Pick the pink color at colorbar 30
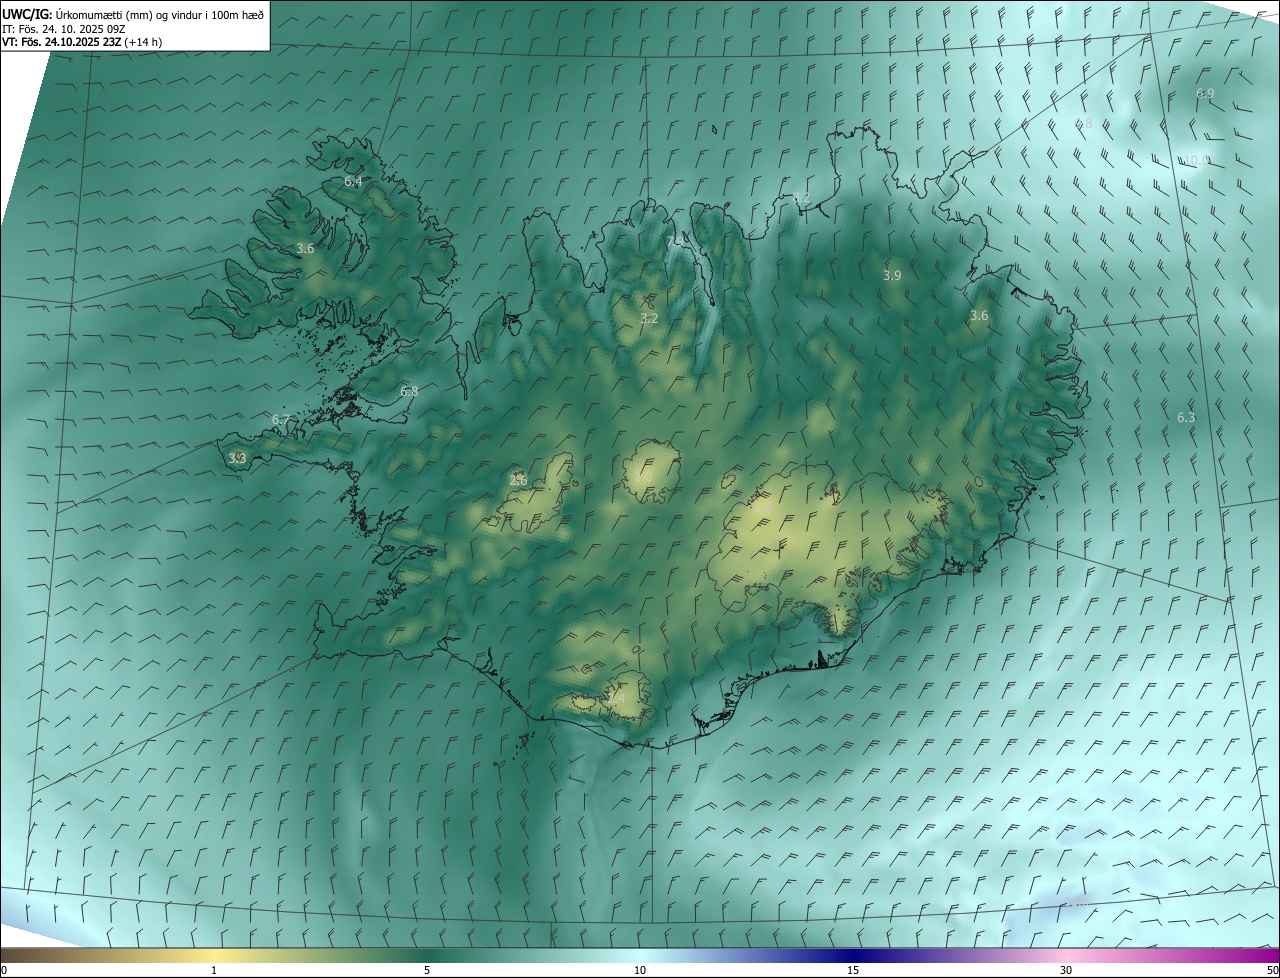Image resolution: width=1280 pixels, height=978 pixels. tap(1066, 955)
